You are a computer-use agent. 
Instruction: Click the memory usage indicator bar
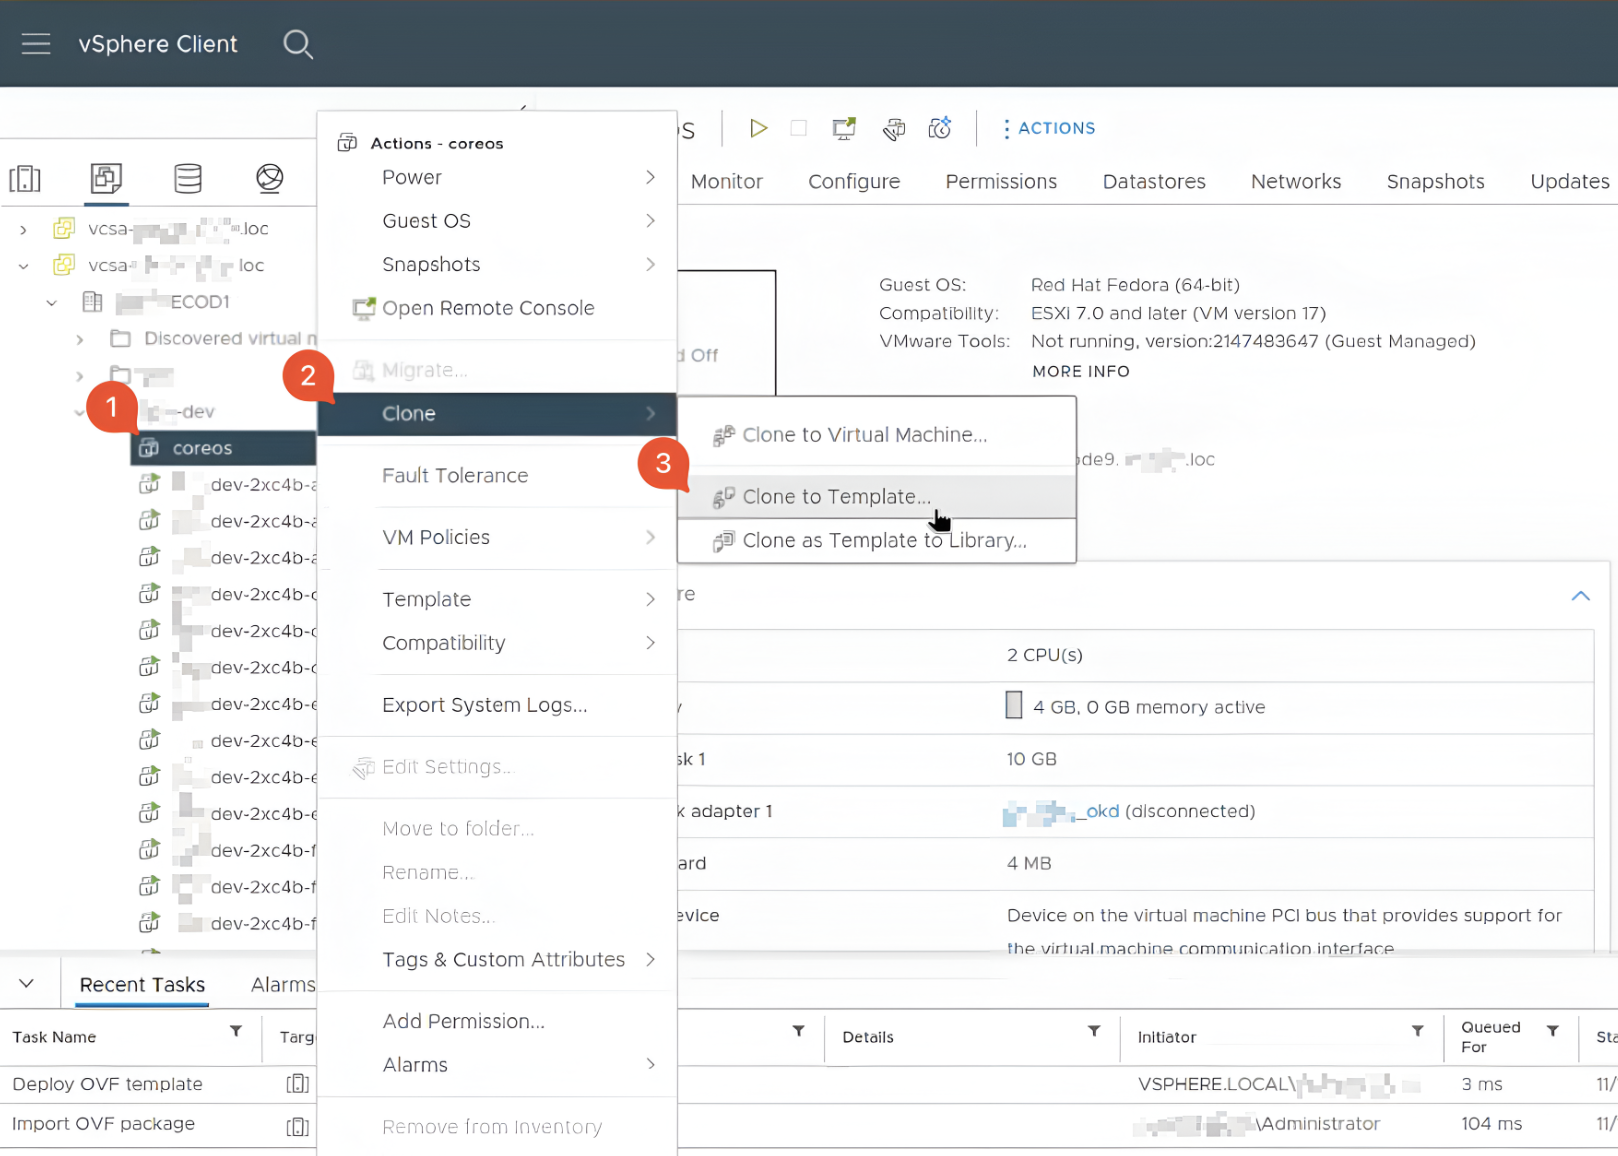tap(1013, 706)
